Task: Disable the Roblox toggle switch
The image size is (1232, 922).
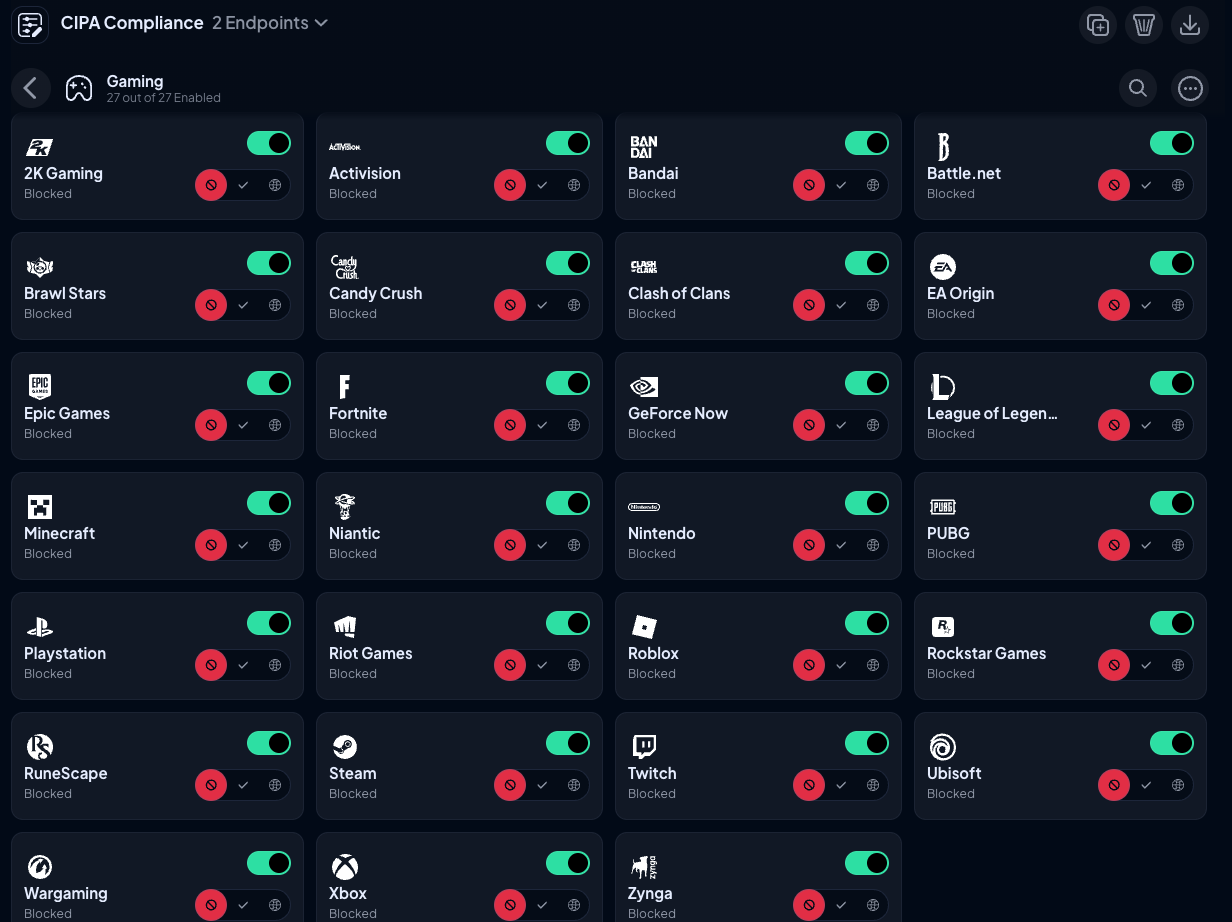Action: coord(867,623)
